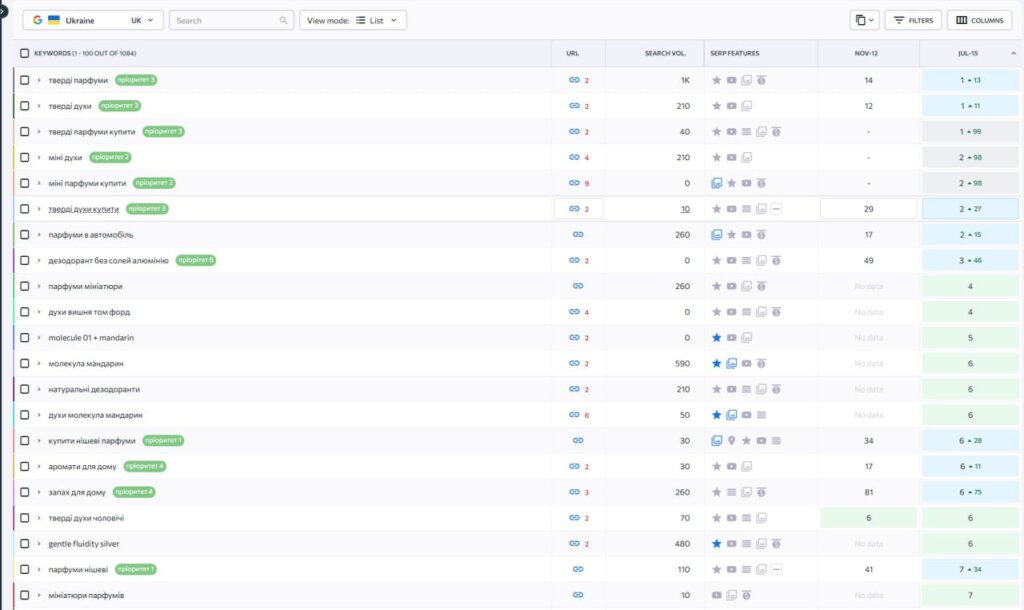Image resolution: width=1024 pixels, height=610 pixels.
Task: Tick the checkbox for тверді духи
Action: (x=25, y=106)
